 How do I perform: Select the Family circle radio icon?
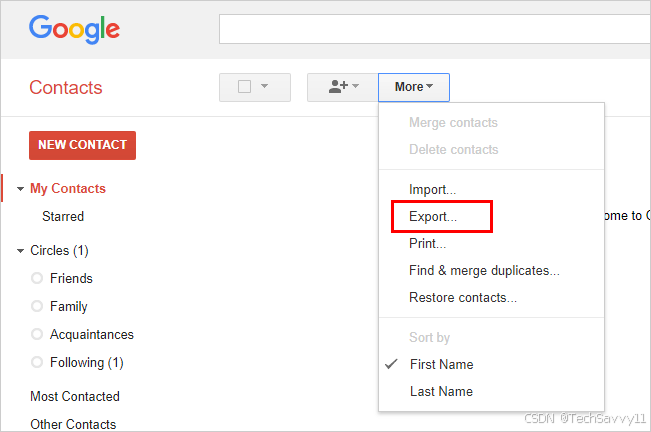[x=37, y=306]
